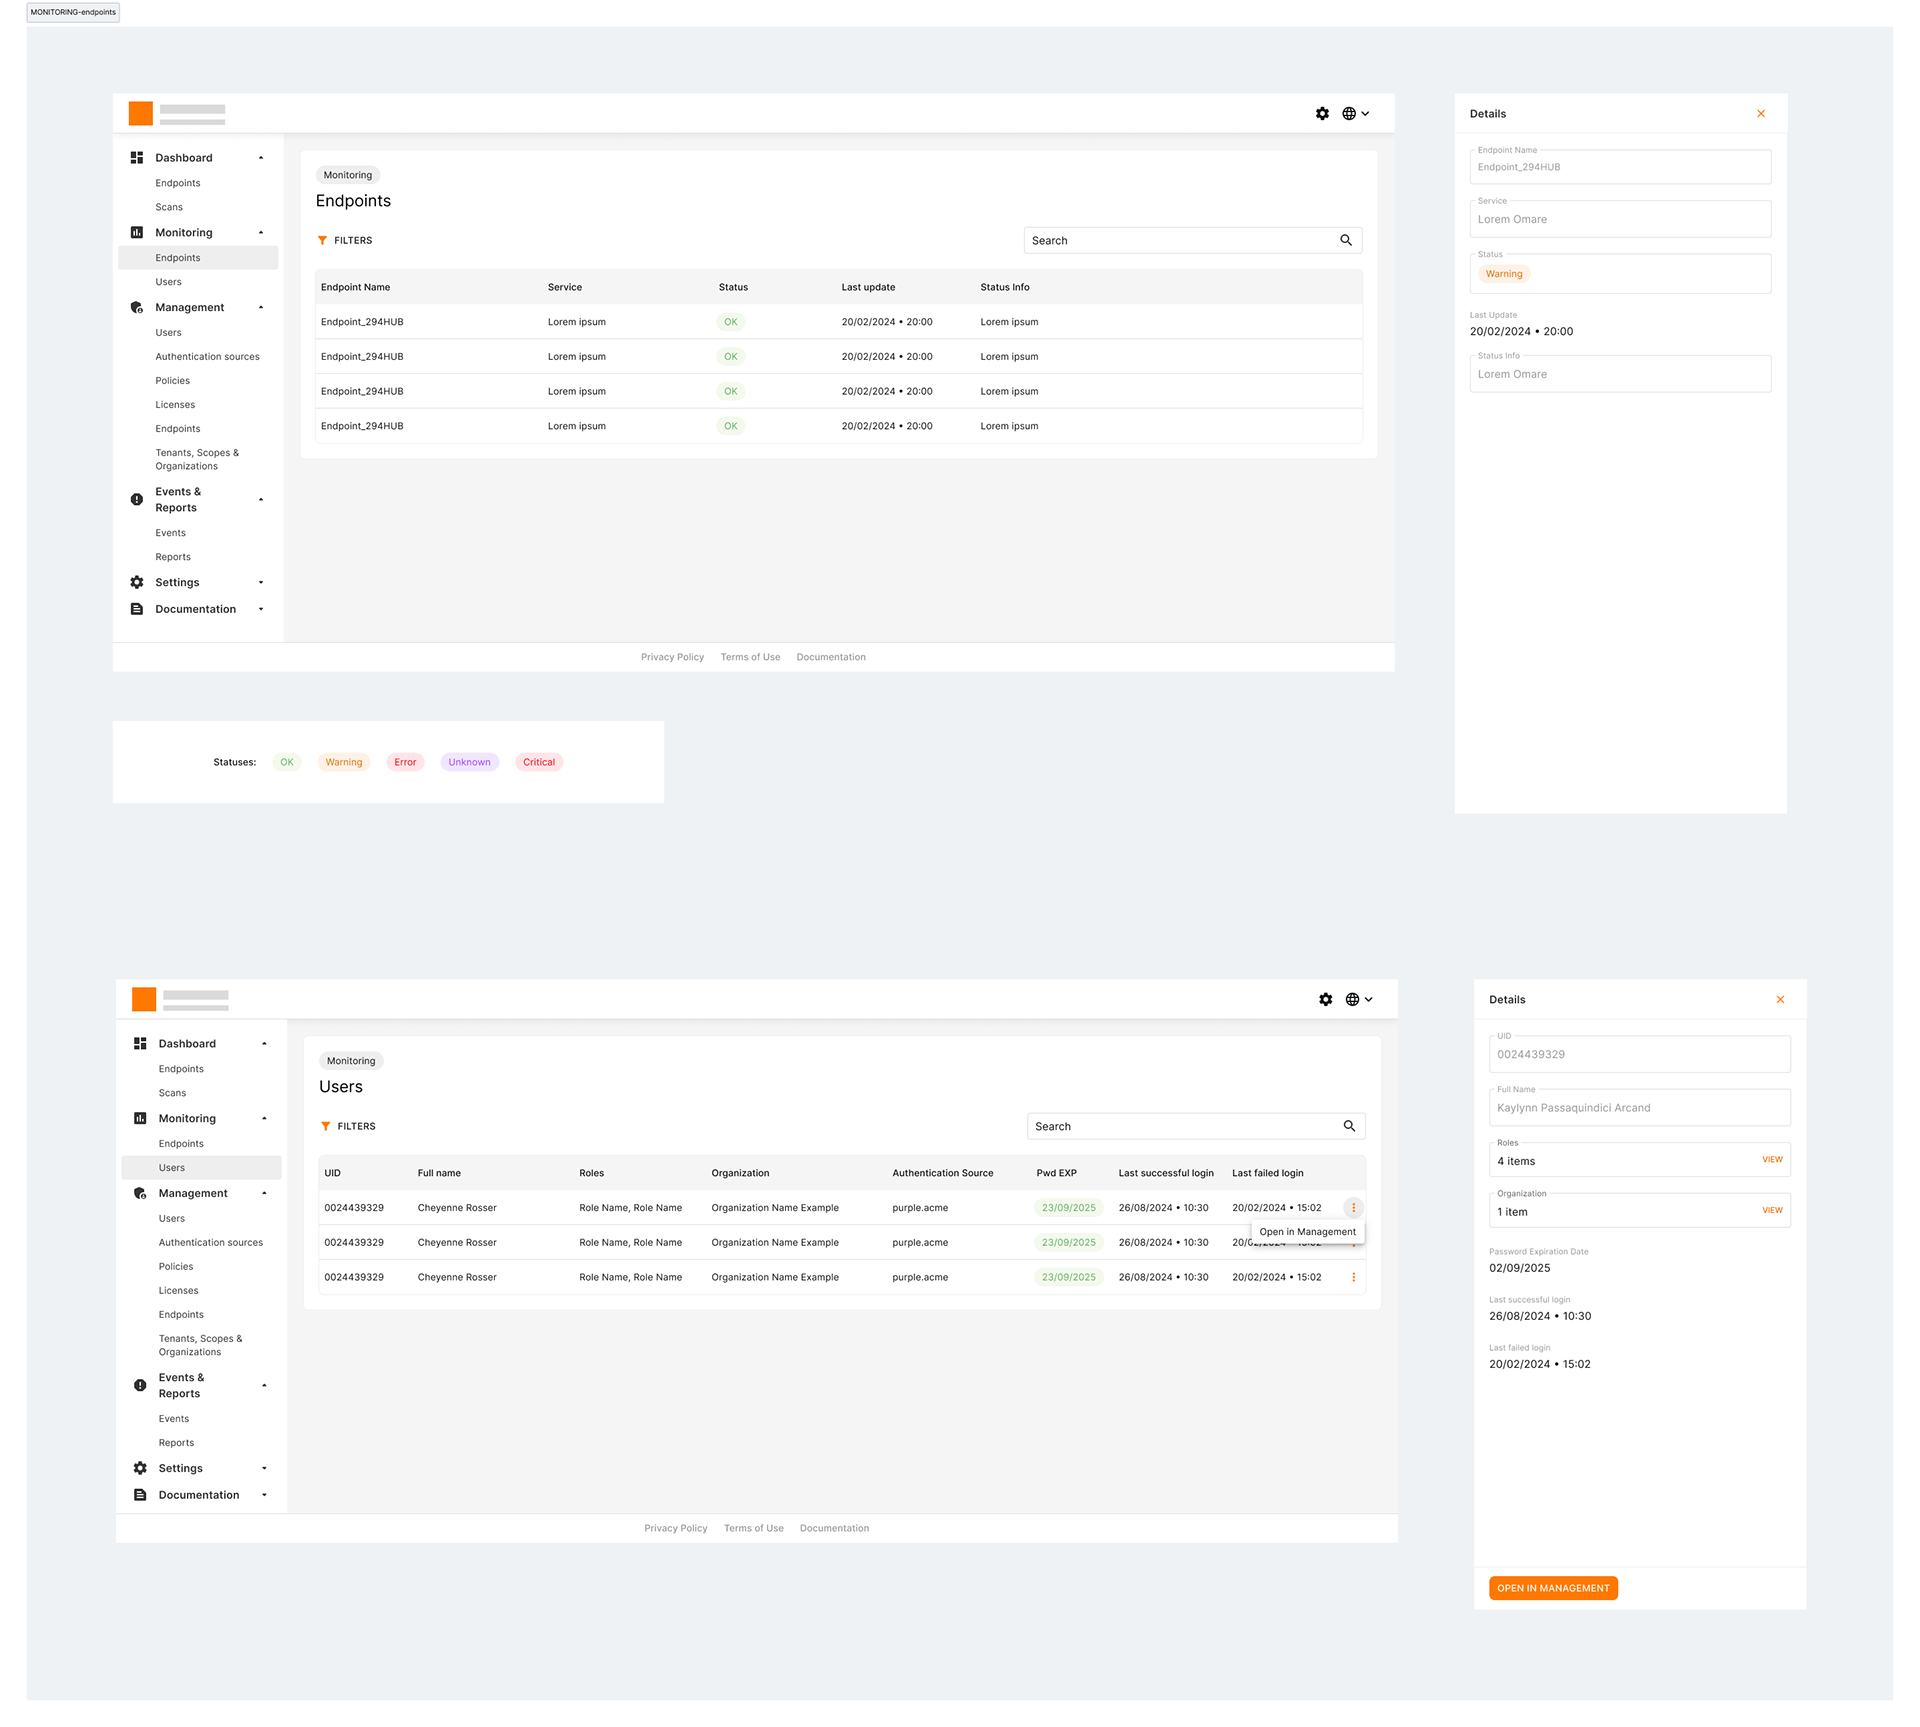This screenshot has height=1727, width=1920.
Task: Open the three-dot menu on the last user row
Action: click(1353, 1277)
